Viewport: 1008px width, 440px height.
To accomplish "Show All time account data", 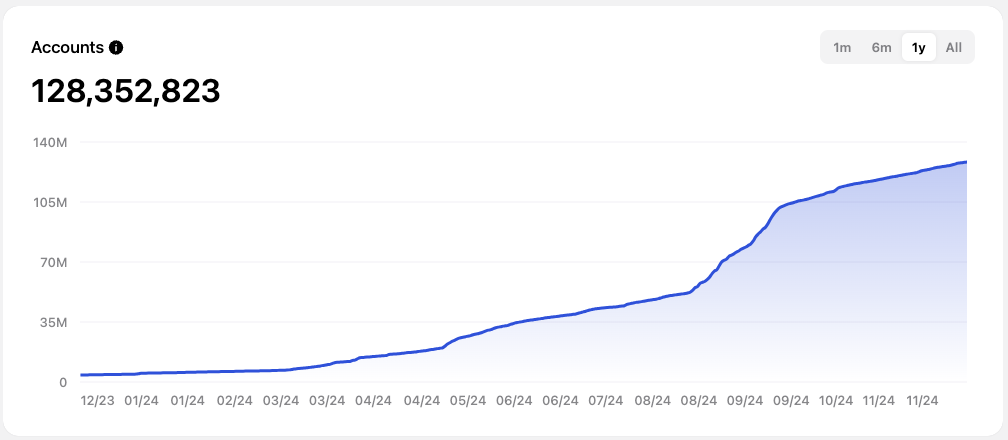I will click(954, 47).
